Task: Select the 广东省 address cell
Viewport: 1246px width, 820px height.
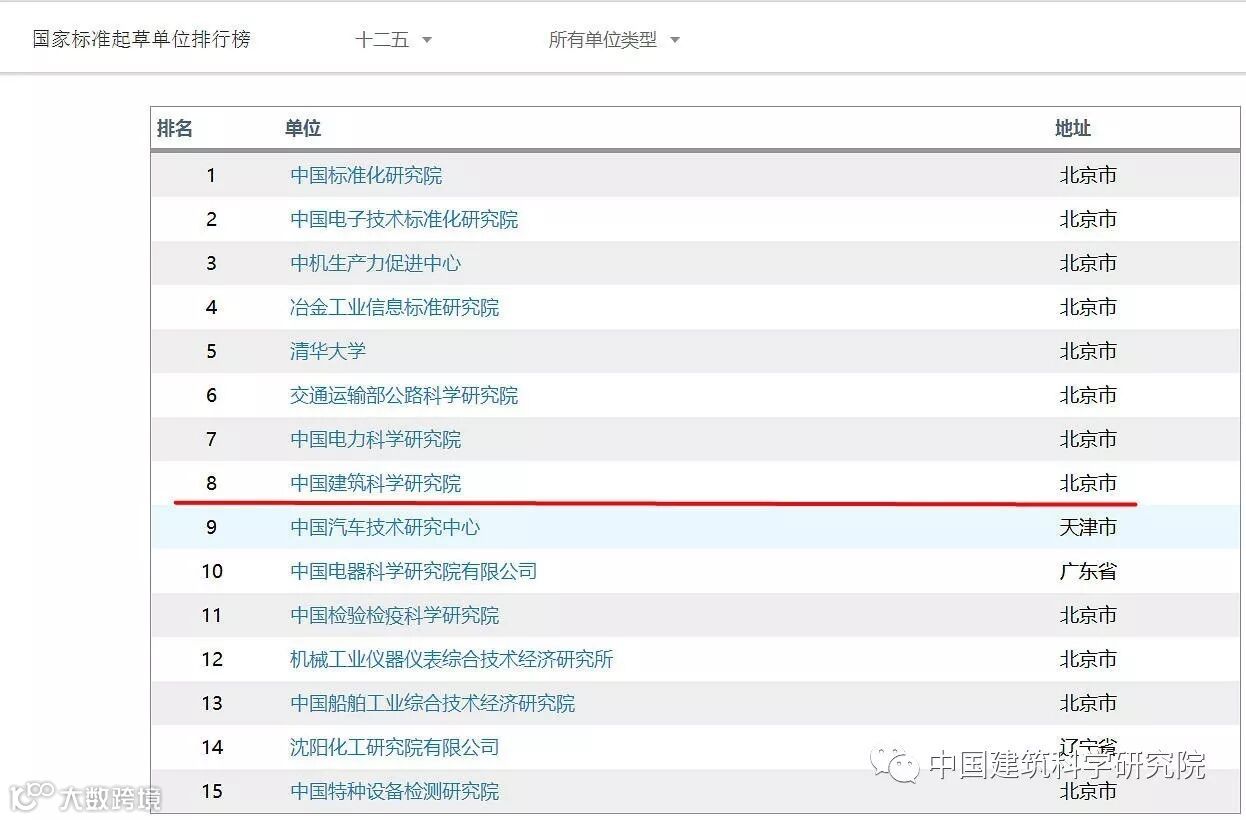Action: 1088,571
